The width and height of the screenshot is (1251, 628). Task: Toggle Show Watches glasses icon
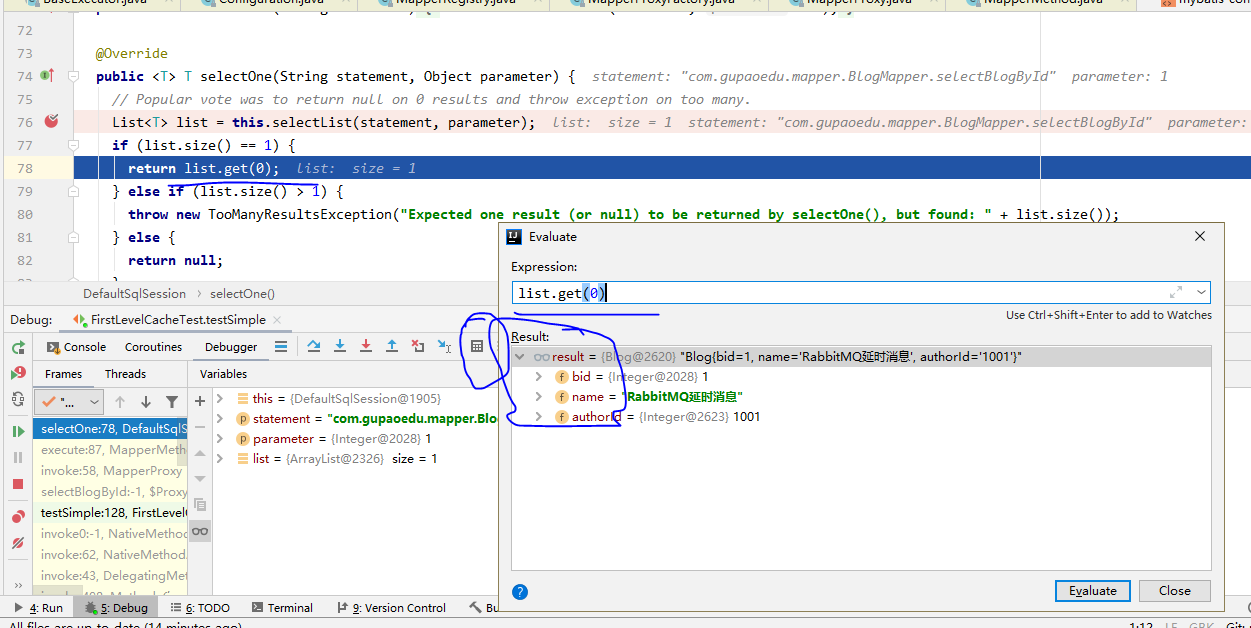[200, 531]
